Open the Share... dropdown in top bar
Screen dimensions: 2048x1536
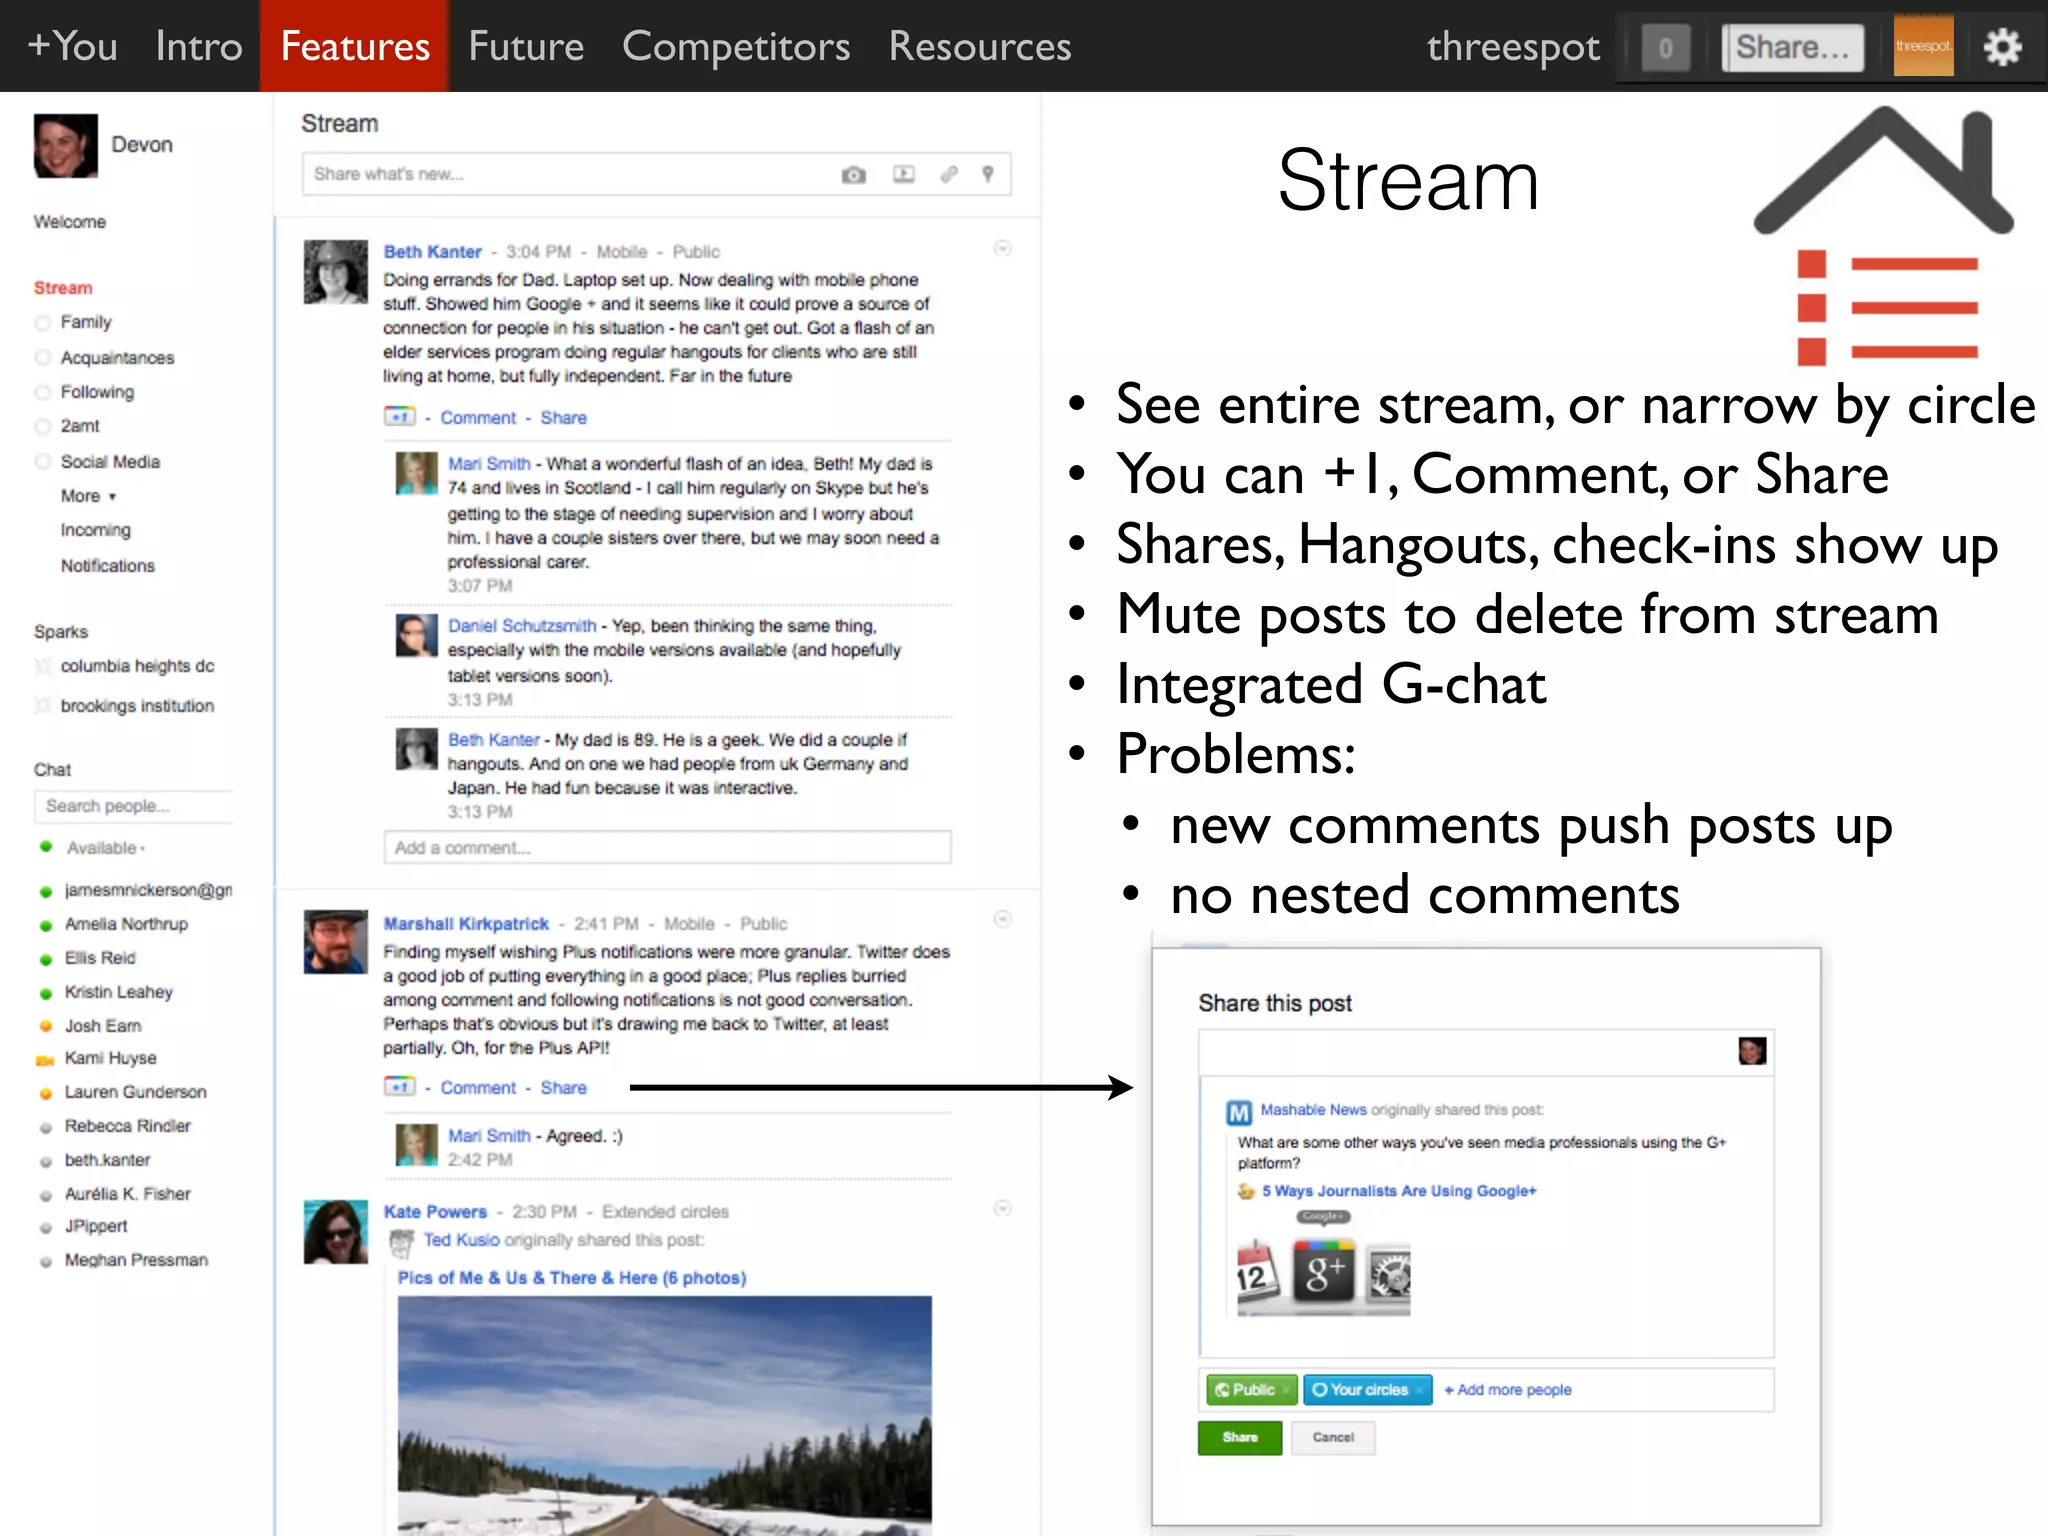click(x=1792, y=47)
